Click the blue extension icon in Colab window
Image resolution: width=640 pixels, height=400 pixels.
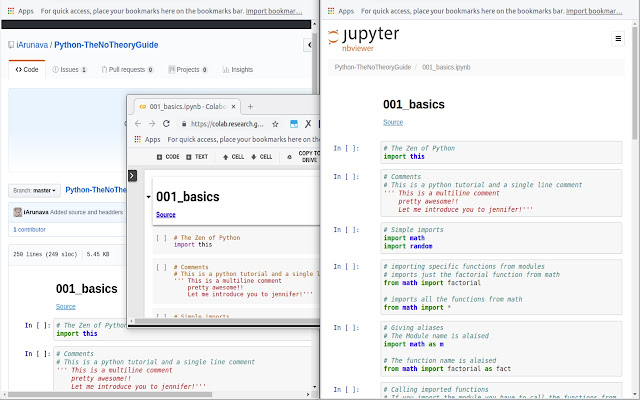[293, 124]
